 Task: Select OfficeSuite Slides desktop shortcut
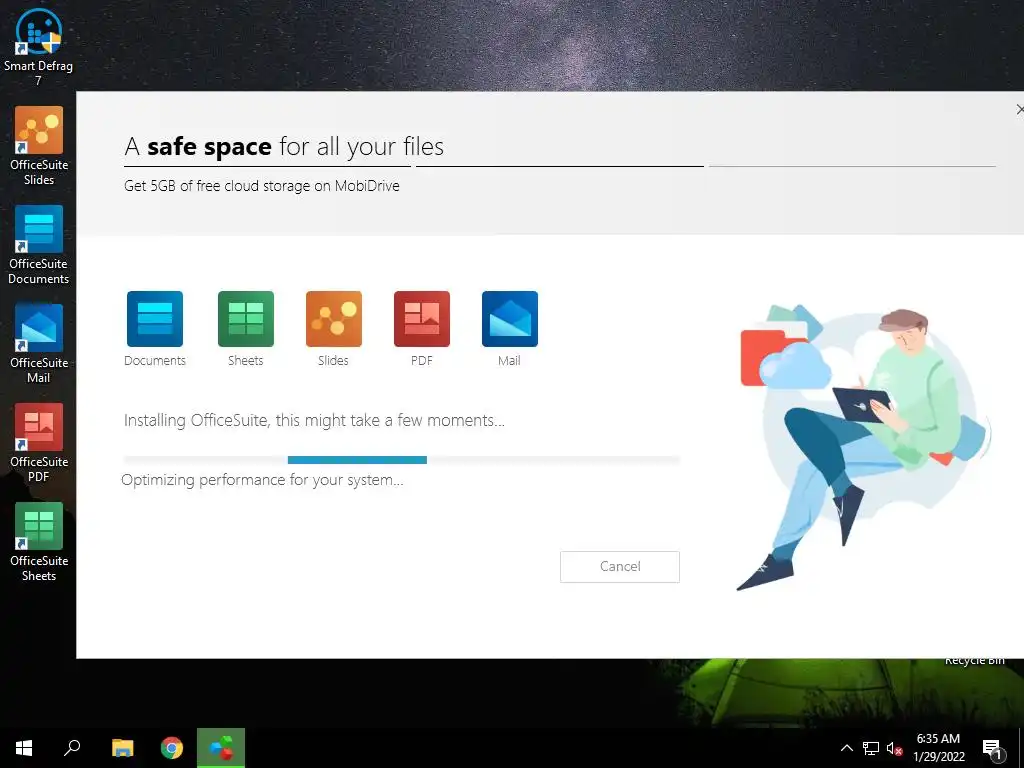pyautogui.click(x=39, y=146)
